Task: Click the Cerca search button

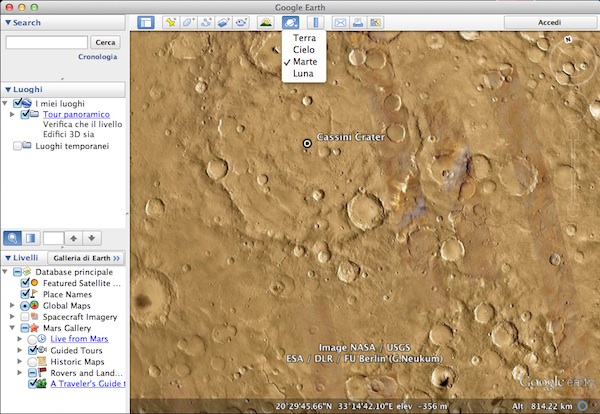Action: (105, 42)
